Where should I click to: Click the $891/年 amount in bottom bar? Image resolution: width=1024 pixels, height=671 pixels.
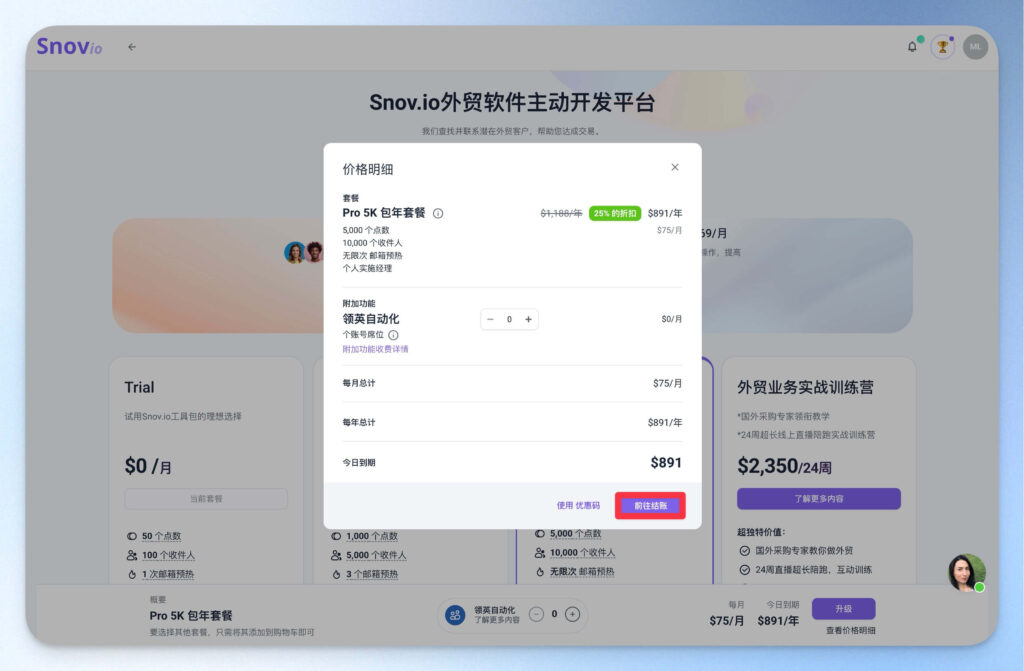778,620
